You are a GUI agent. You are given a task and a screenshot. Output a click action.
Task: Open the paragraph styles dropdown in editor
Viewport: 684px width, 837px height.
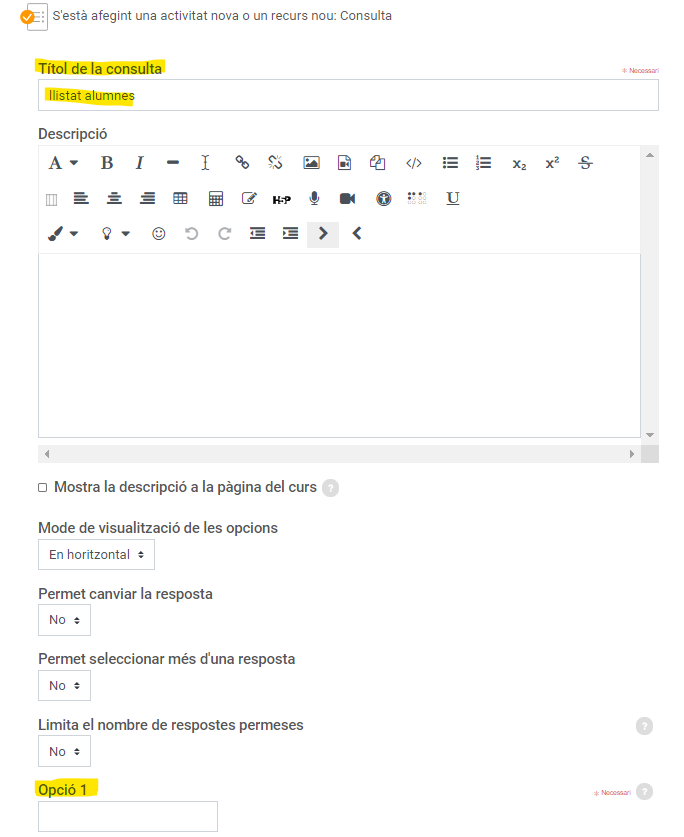[63, 163]
